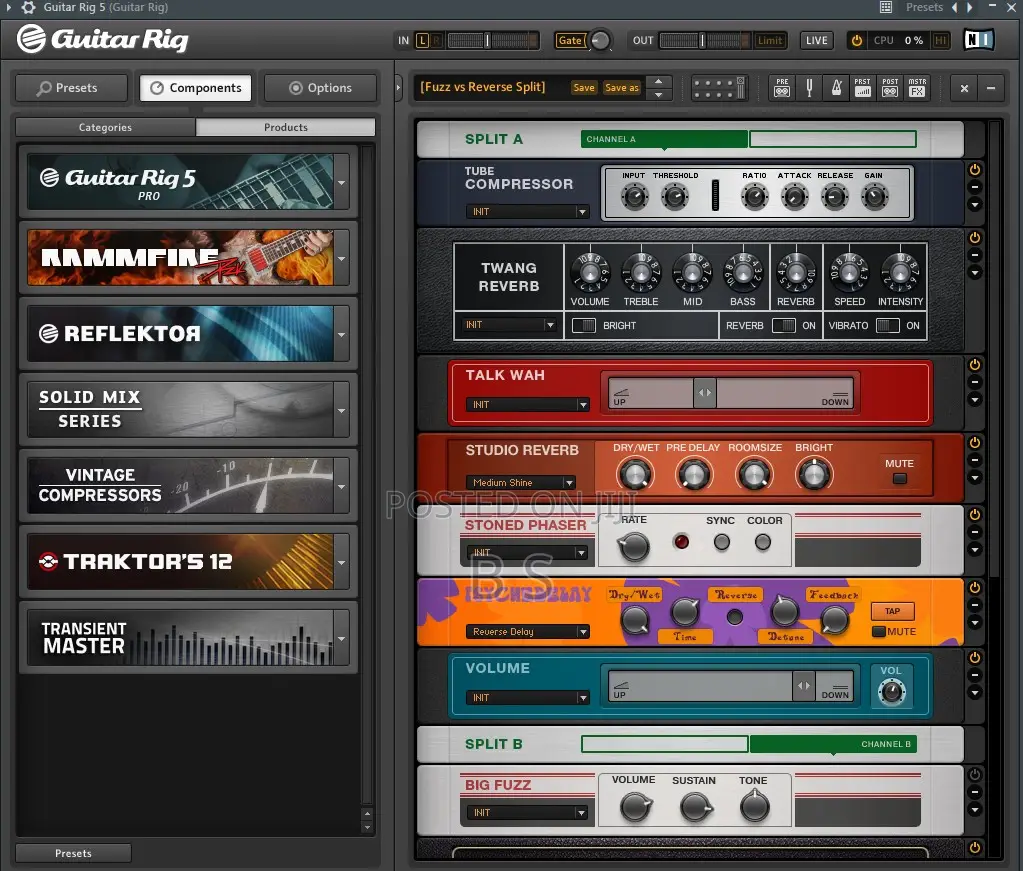Power off the Stoned Phaser module
1023x871 pixels.
click(975, 514)
